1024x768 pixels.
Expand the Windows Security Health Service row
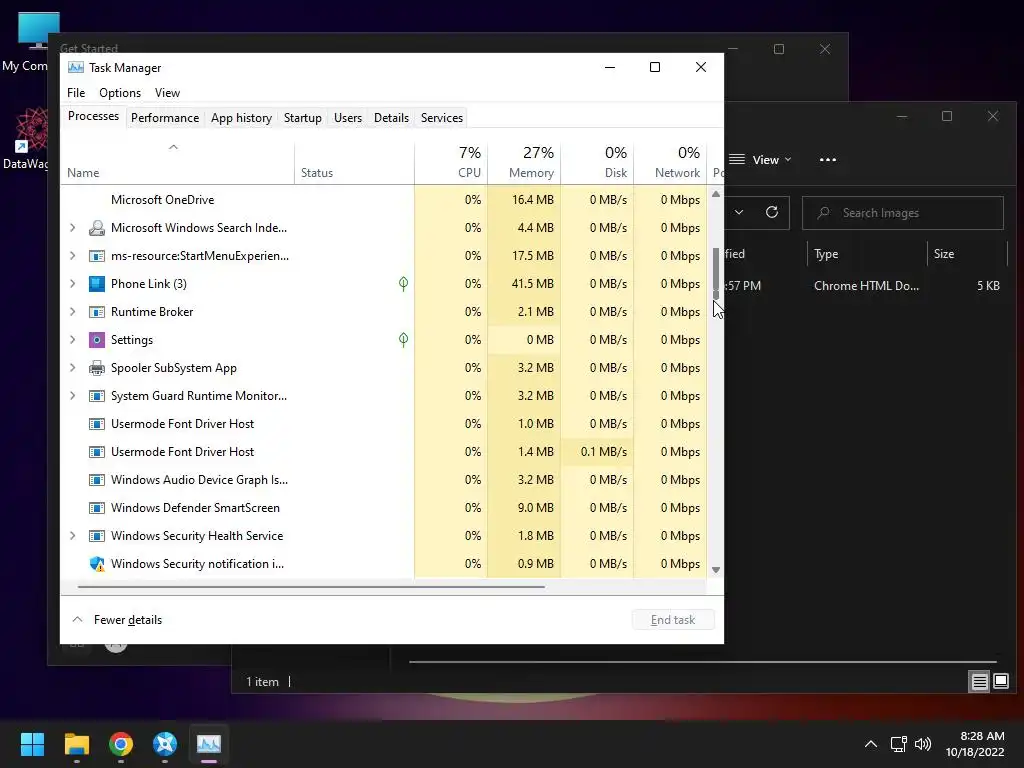pyautogui.click(x=72, y=536)
